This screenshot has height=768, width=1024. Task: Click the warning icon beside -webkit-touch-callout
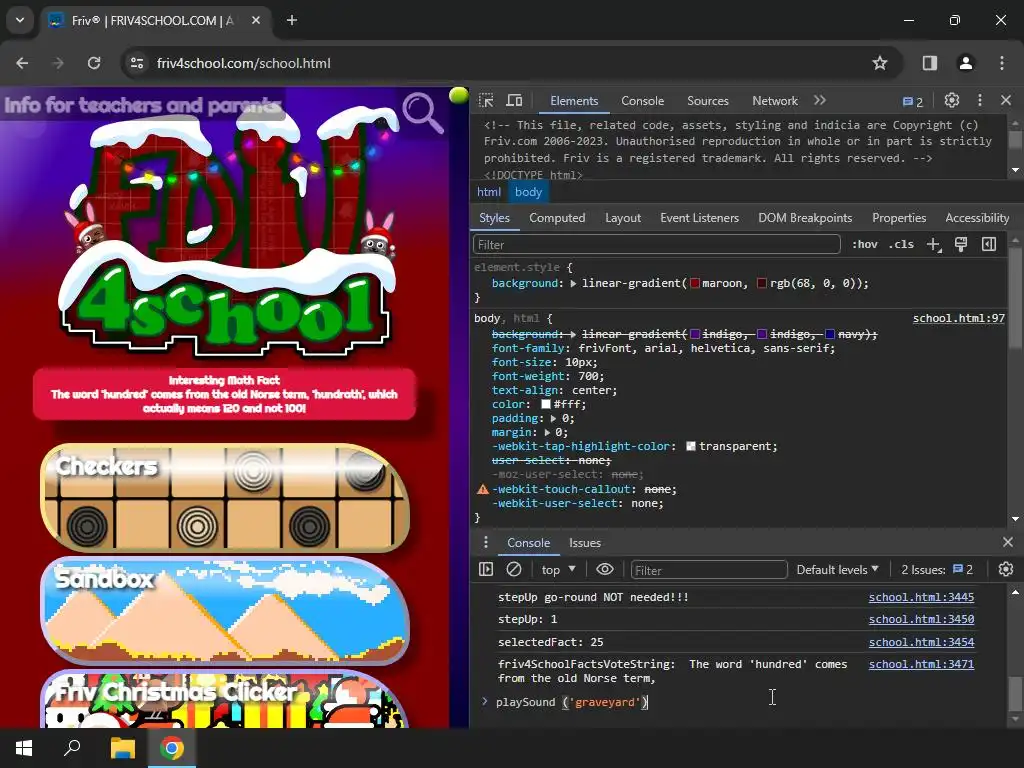(x=483, y=489)
